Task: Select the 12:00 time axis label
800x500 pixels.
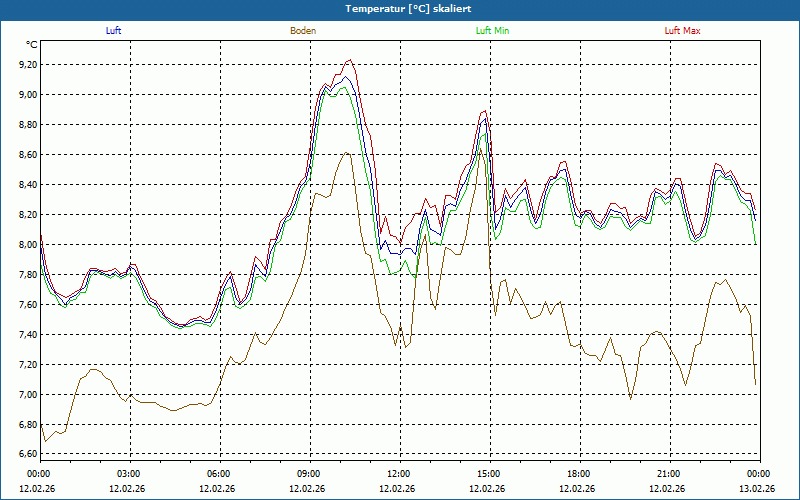Action: point(399,474)
